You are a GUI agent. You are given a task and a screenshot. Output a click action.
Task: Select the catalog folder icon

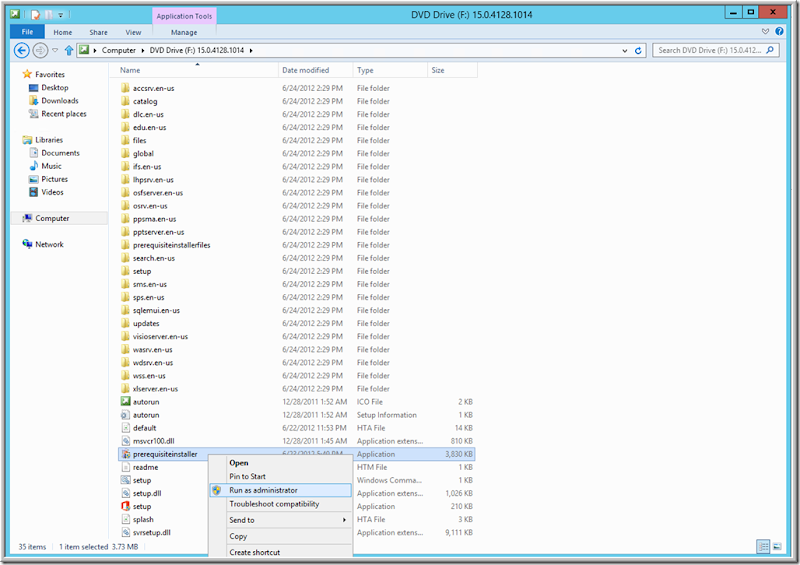click(x=126, y=101)
